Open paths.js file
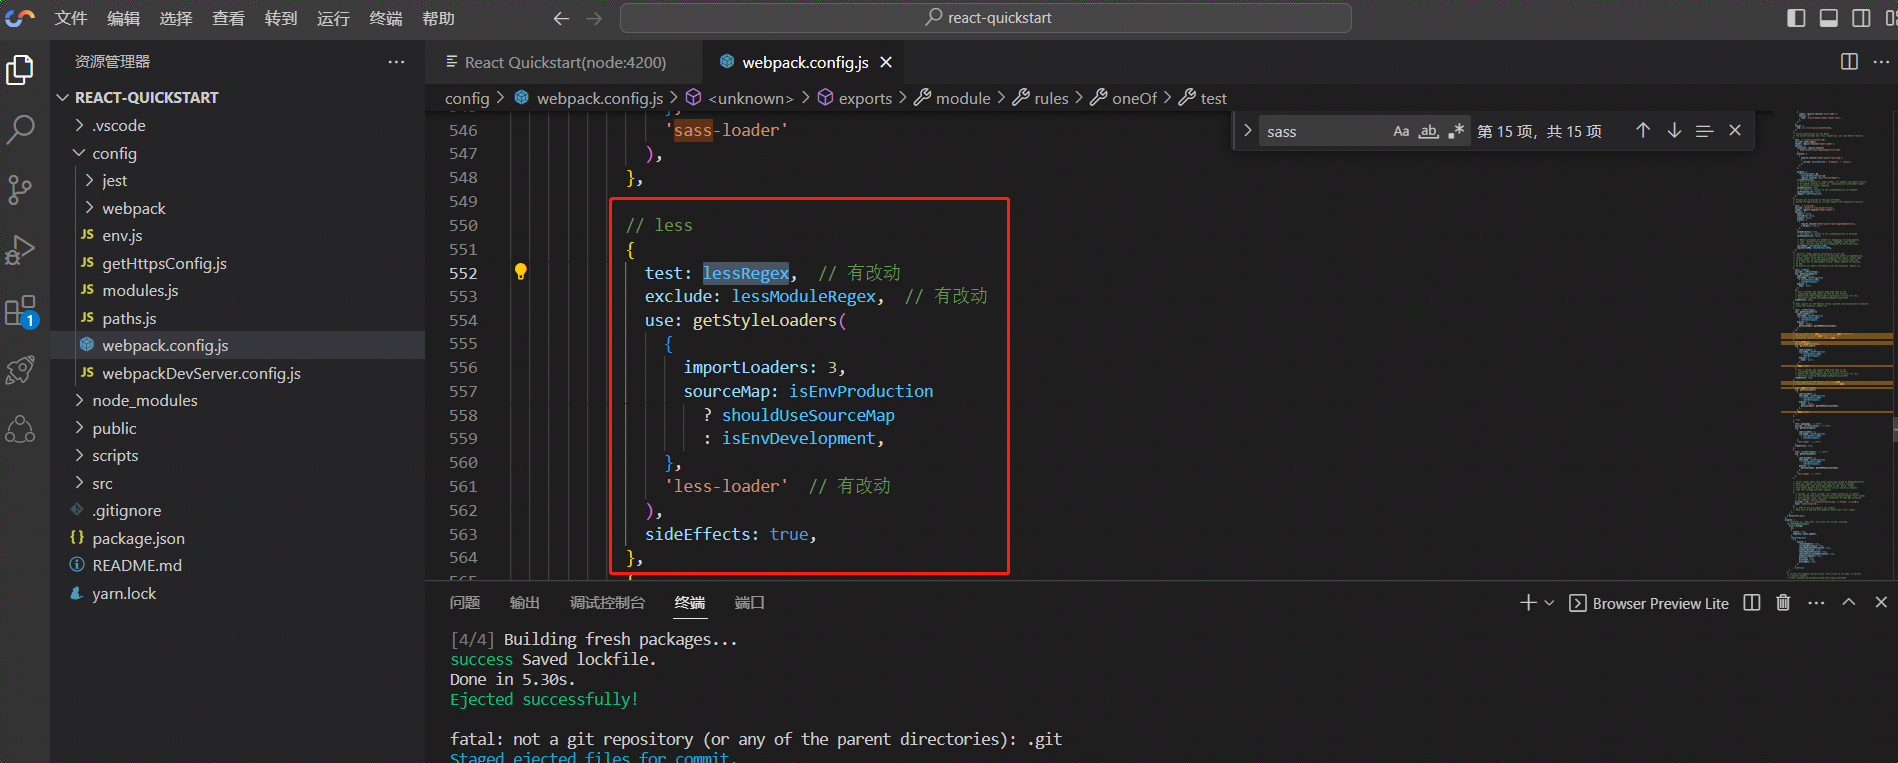Screen dimensions: 1898x763 click(x=129, y=318)
